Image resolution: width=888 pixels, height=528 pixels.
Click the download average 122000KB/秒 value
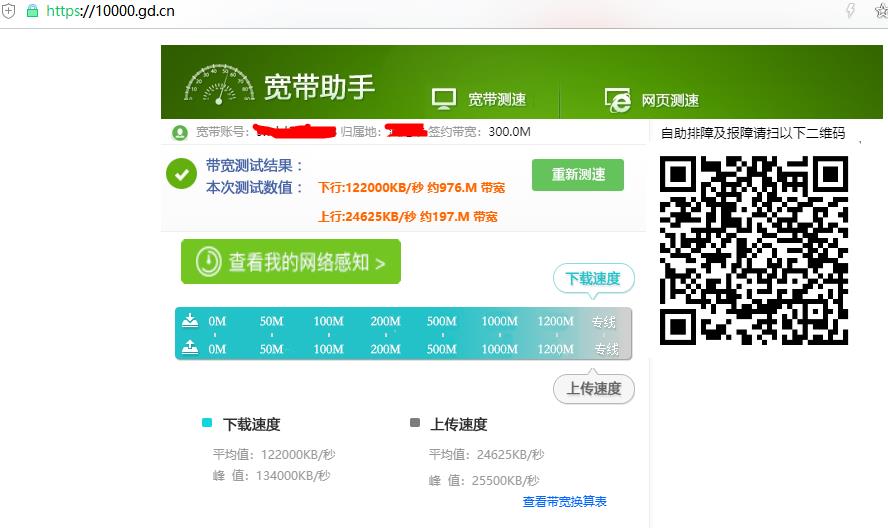(298, 454)
